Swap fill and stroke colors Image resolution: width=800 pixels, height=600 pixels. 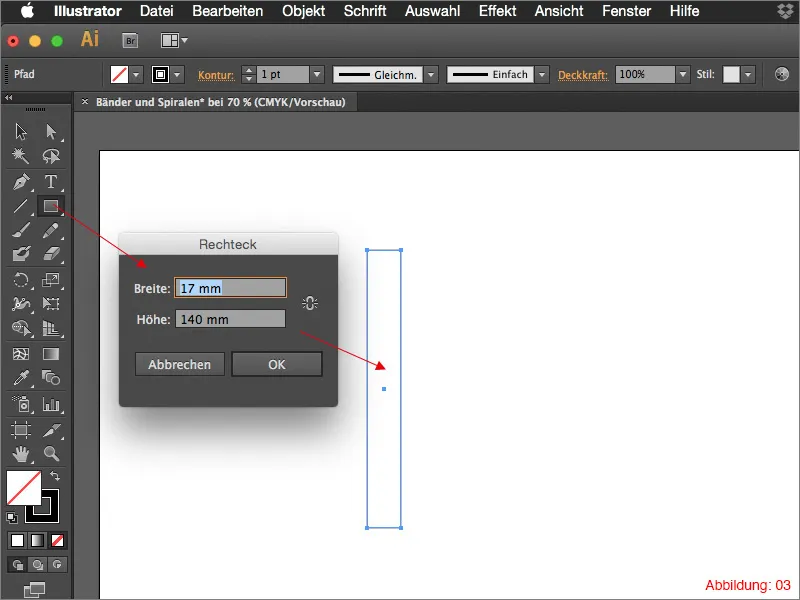[55, 476]
